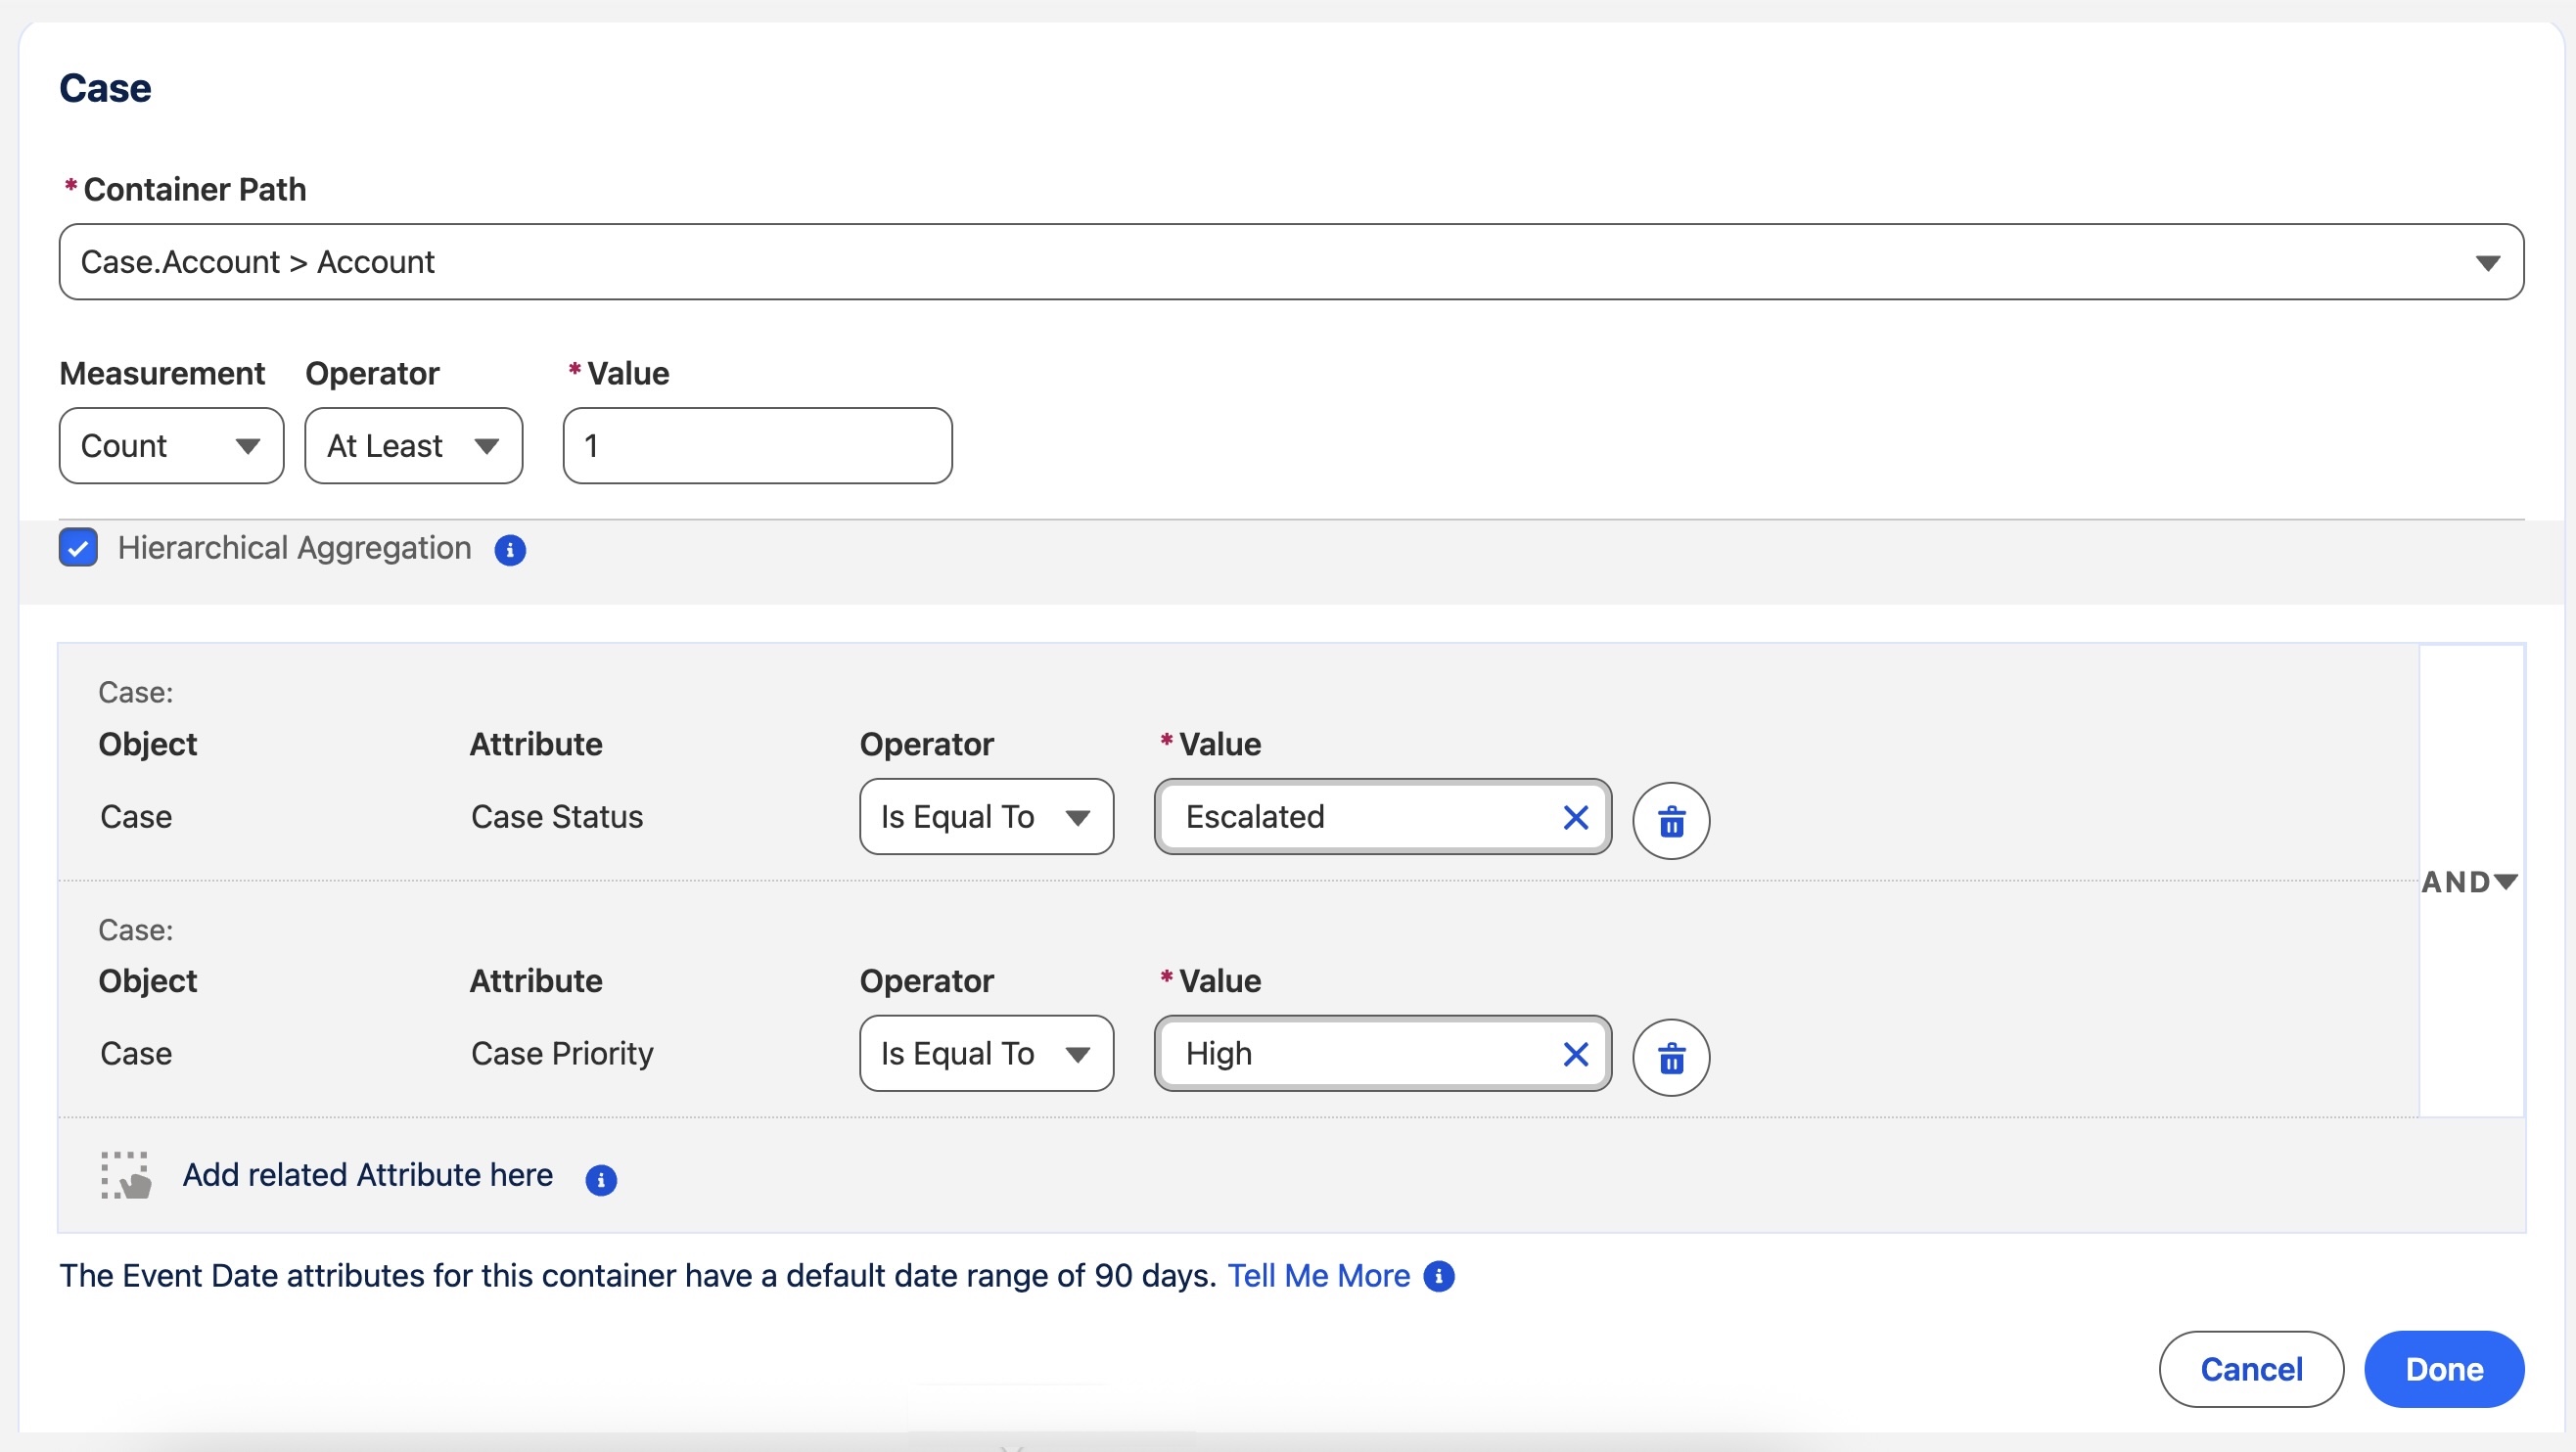Select the Value field containing 1
2576x1452 pixels.
[755, 446]
